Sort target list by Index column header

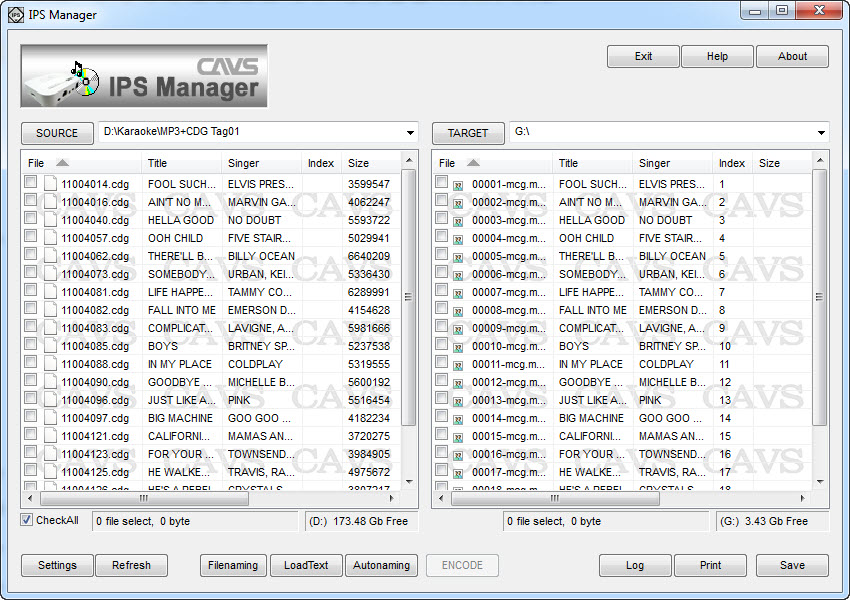[x=732, y=163]
